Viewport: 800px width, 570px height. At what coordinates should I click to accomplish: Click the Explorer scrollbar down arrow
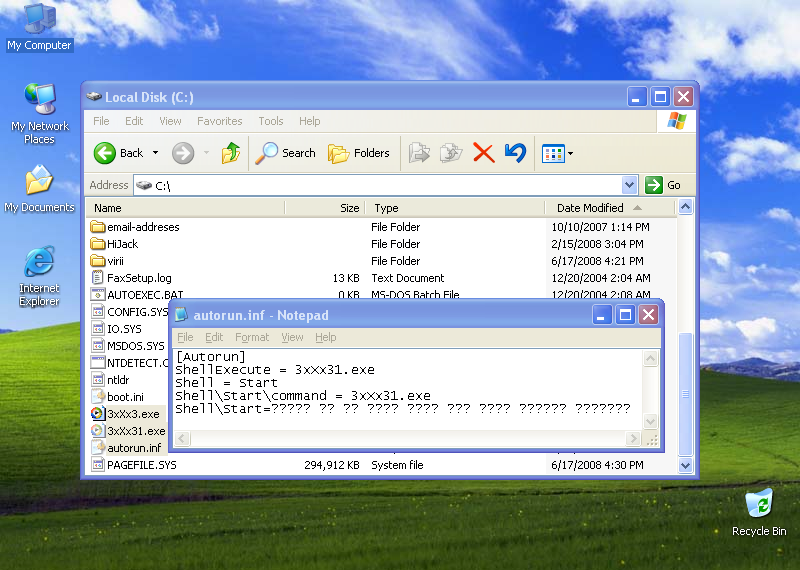tap(685, 465)
